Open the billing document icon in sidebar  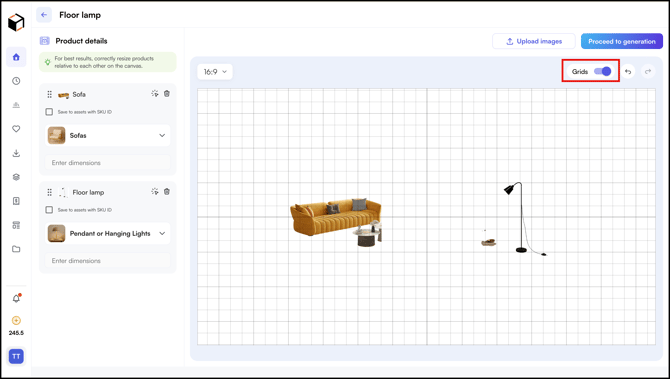click(16, 201)
